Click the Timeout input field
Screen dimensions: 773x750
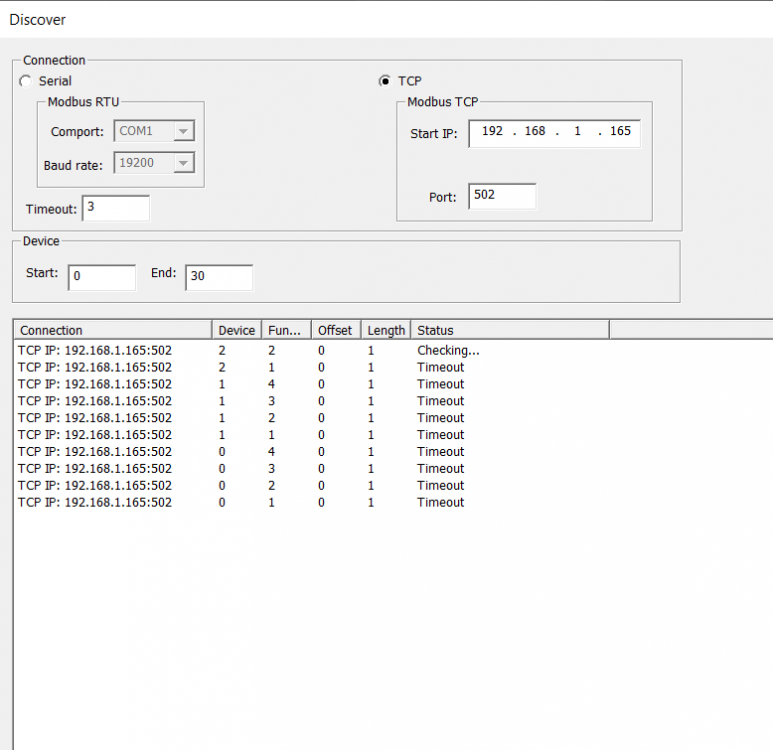[x=115, y=208]
